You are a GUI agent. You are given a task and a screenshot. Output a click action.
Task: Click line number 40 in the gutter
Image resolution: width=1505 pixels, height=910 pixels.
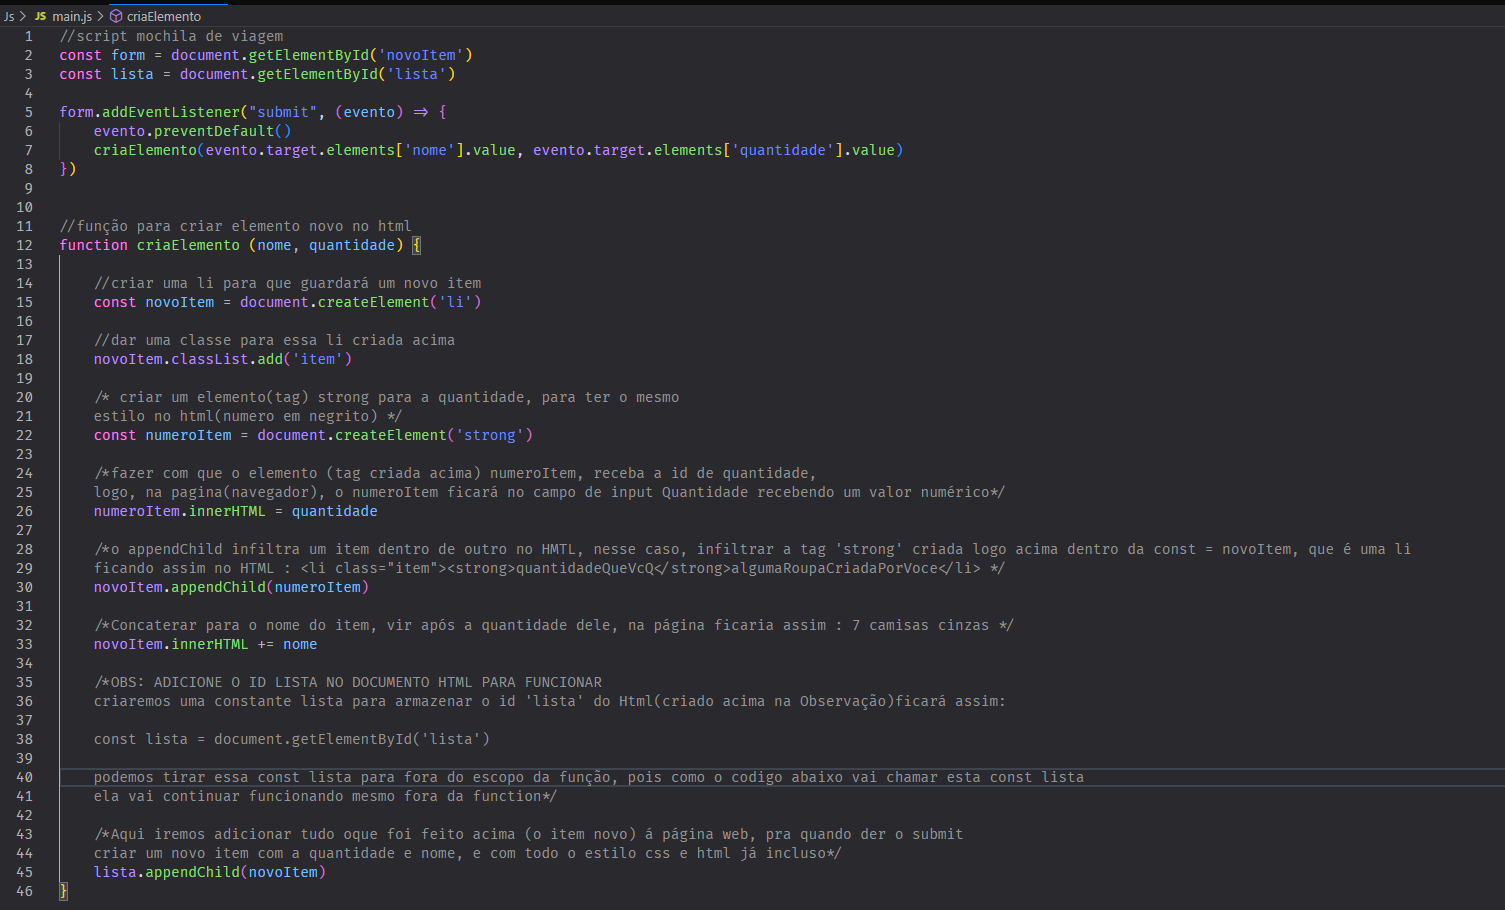click(x=25, y=777)
